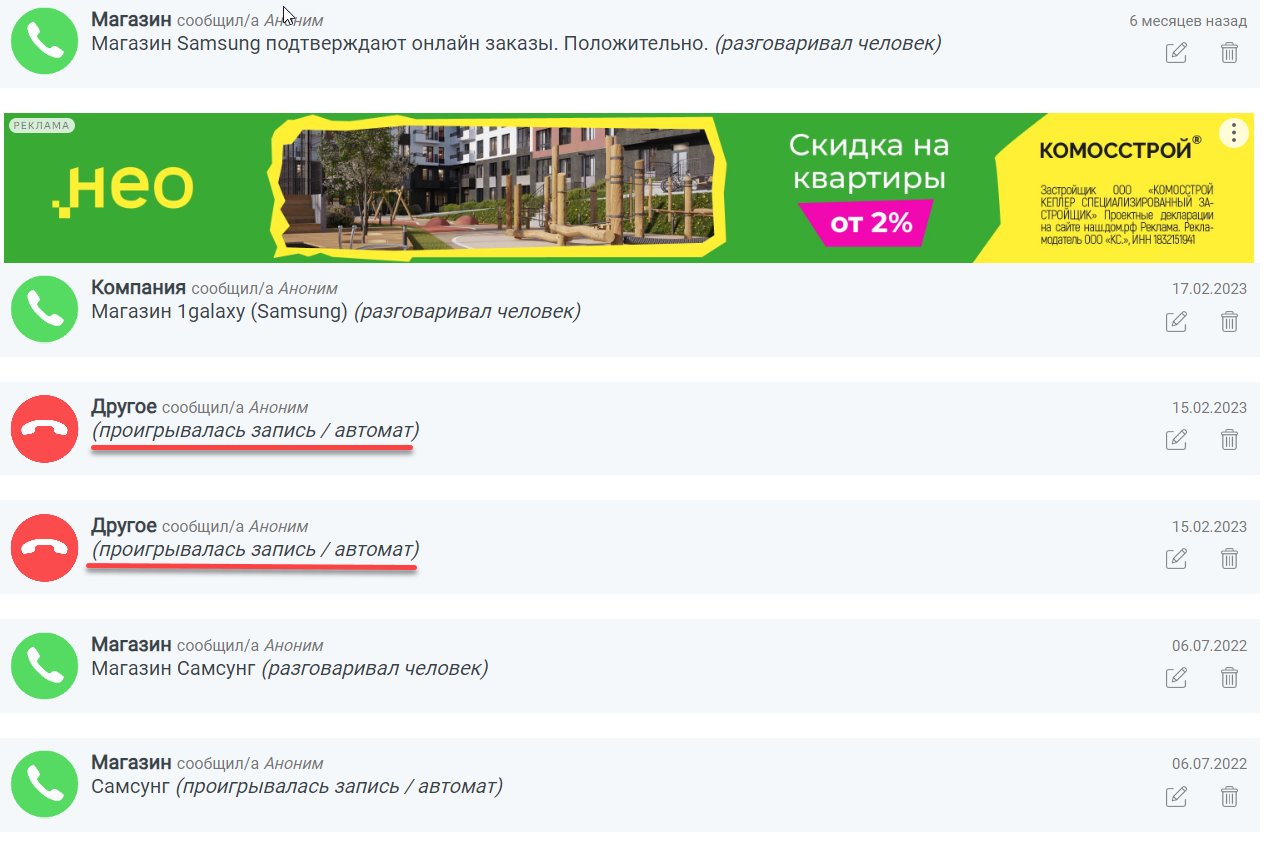
Task: Delete the Магазин Самсунг review
Action: pos(1229,678)
